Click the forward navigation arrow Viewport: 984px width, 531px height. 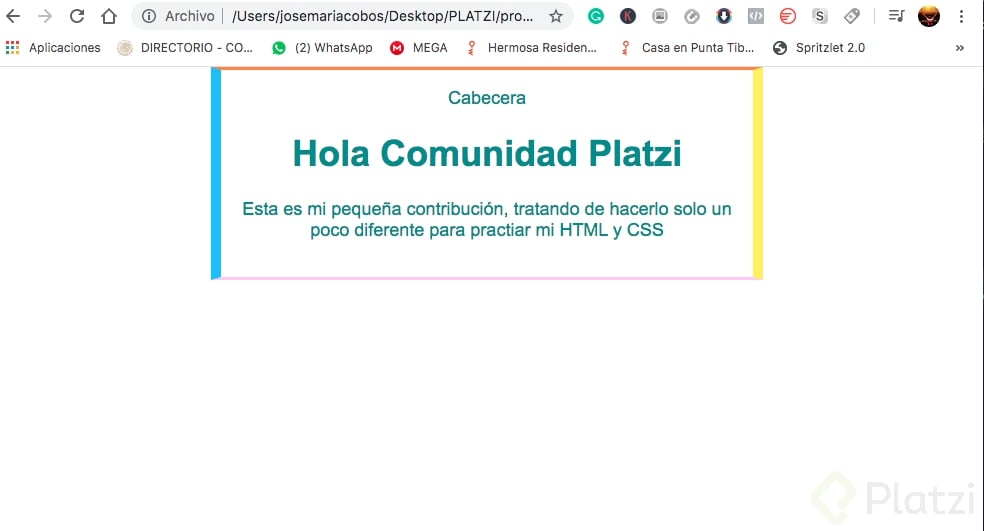[45, 16]
